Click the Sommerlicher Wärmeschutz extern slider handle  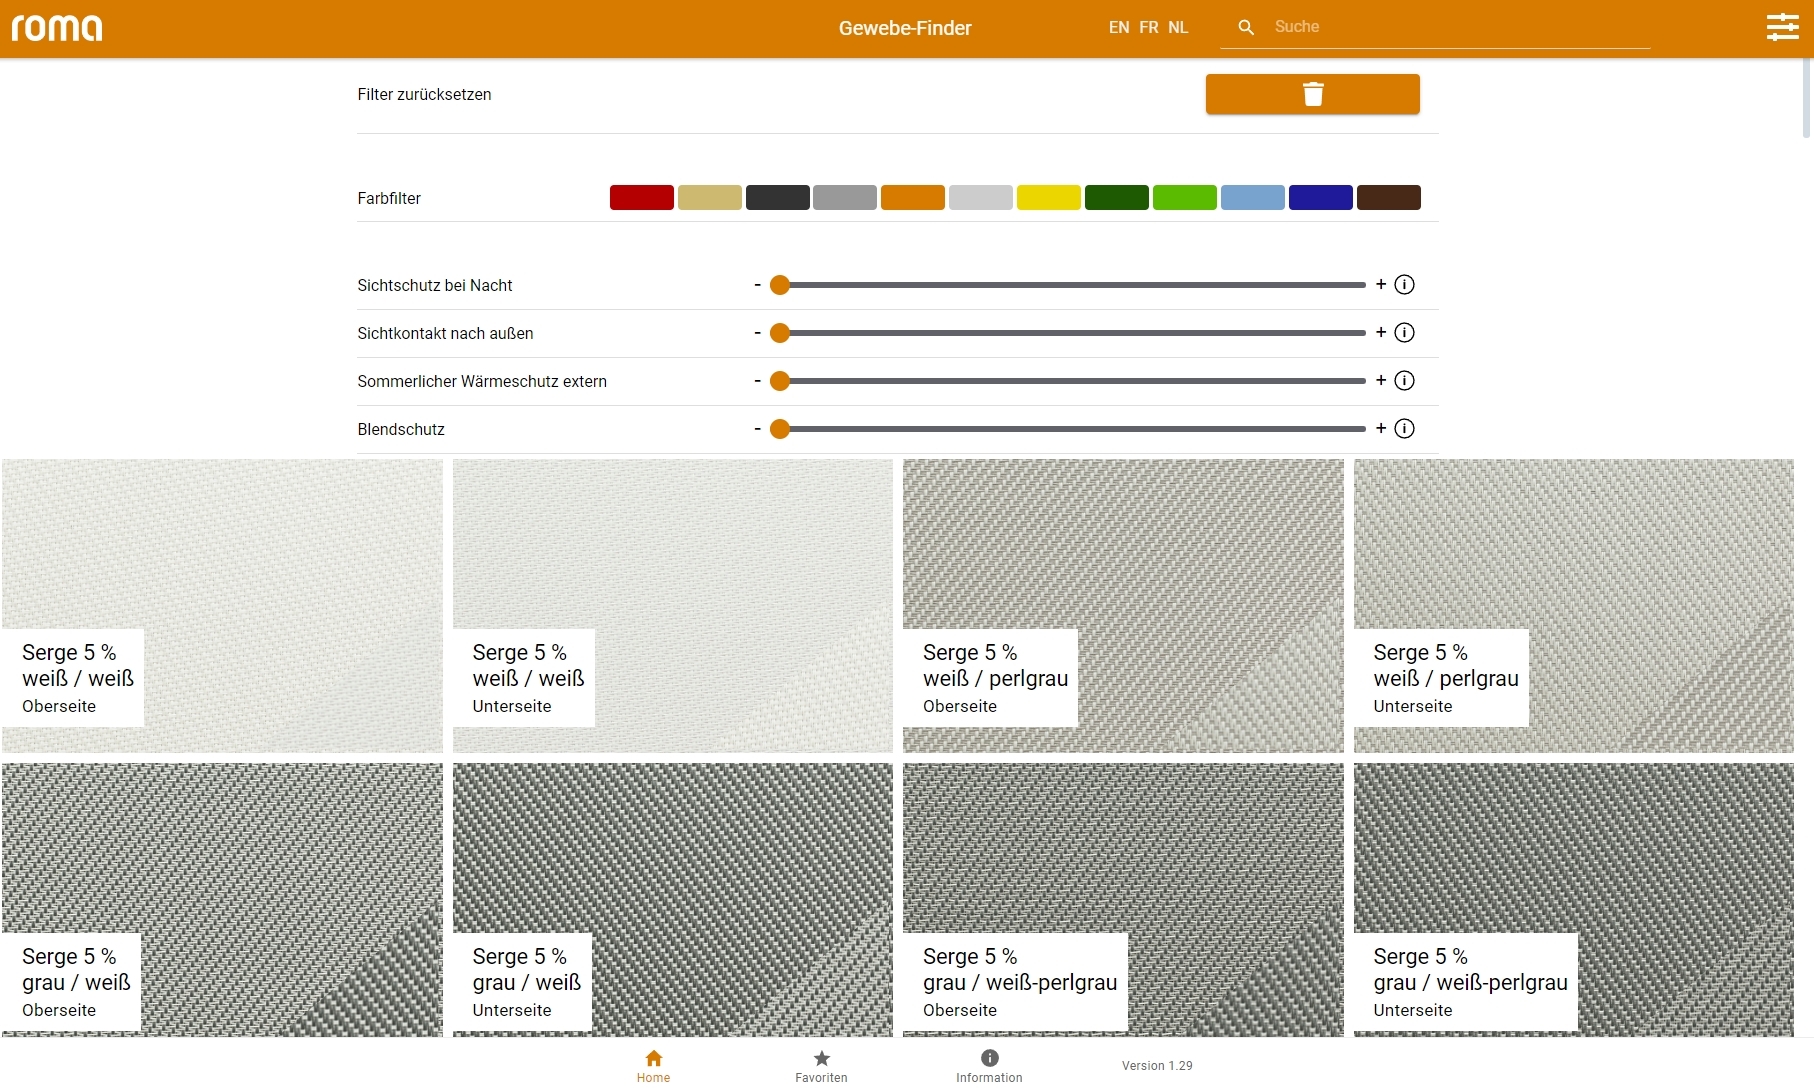point(780,381)
